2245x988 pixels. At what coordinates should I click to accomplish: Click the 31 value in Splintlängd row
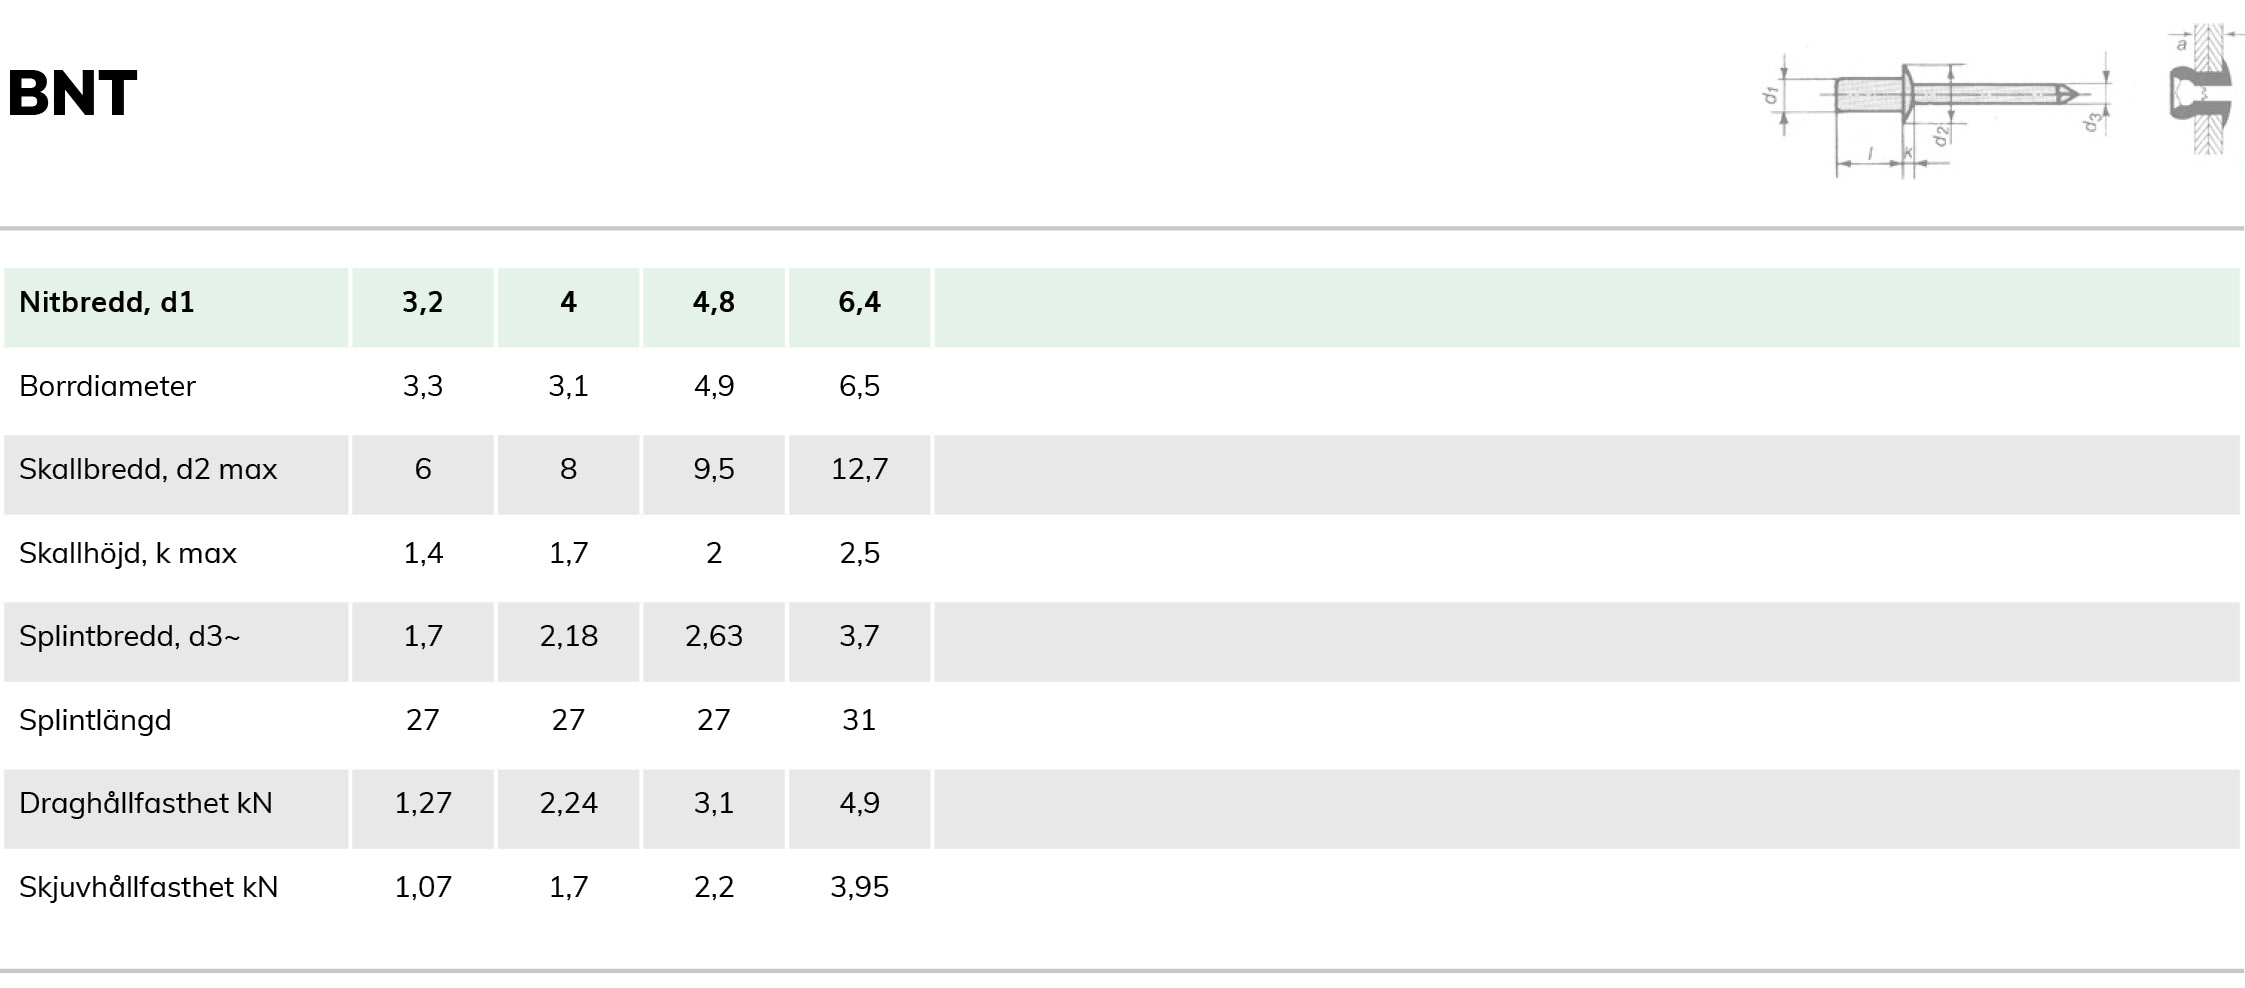click(859, 720)
